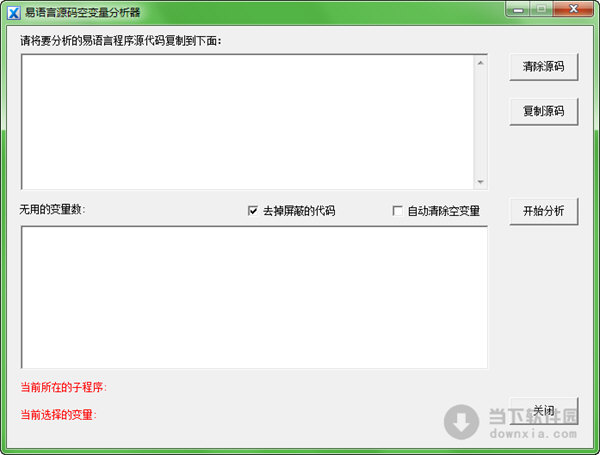Close the window via title bar X
600x455 pixels.
tap(573, 9)
